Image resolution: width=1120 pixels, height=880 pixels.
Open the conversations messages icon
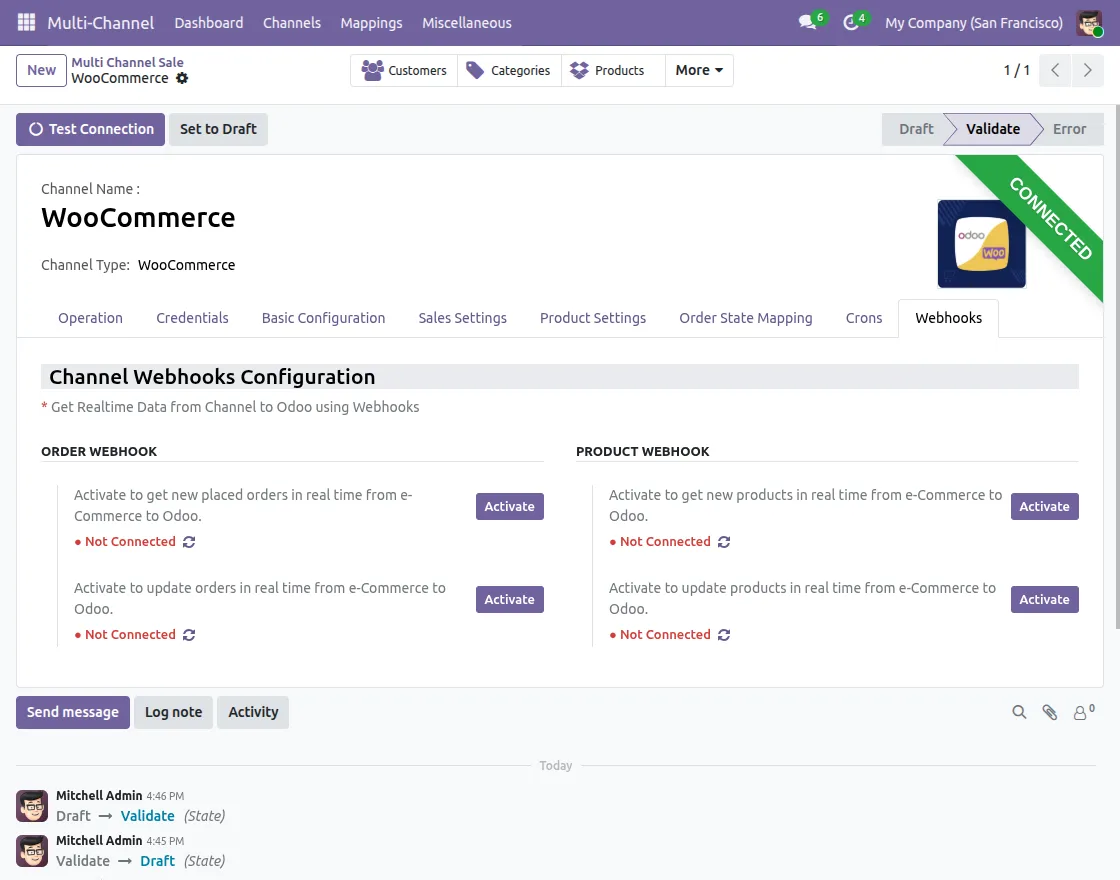808,22
